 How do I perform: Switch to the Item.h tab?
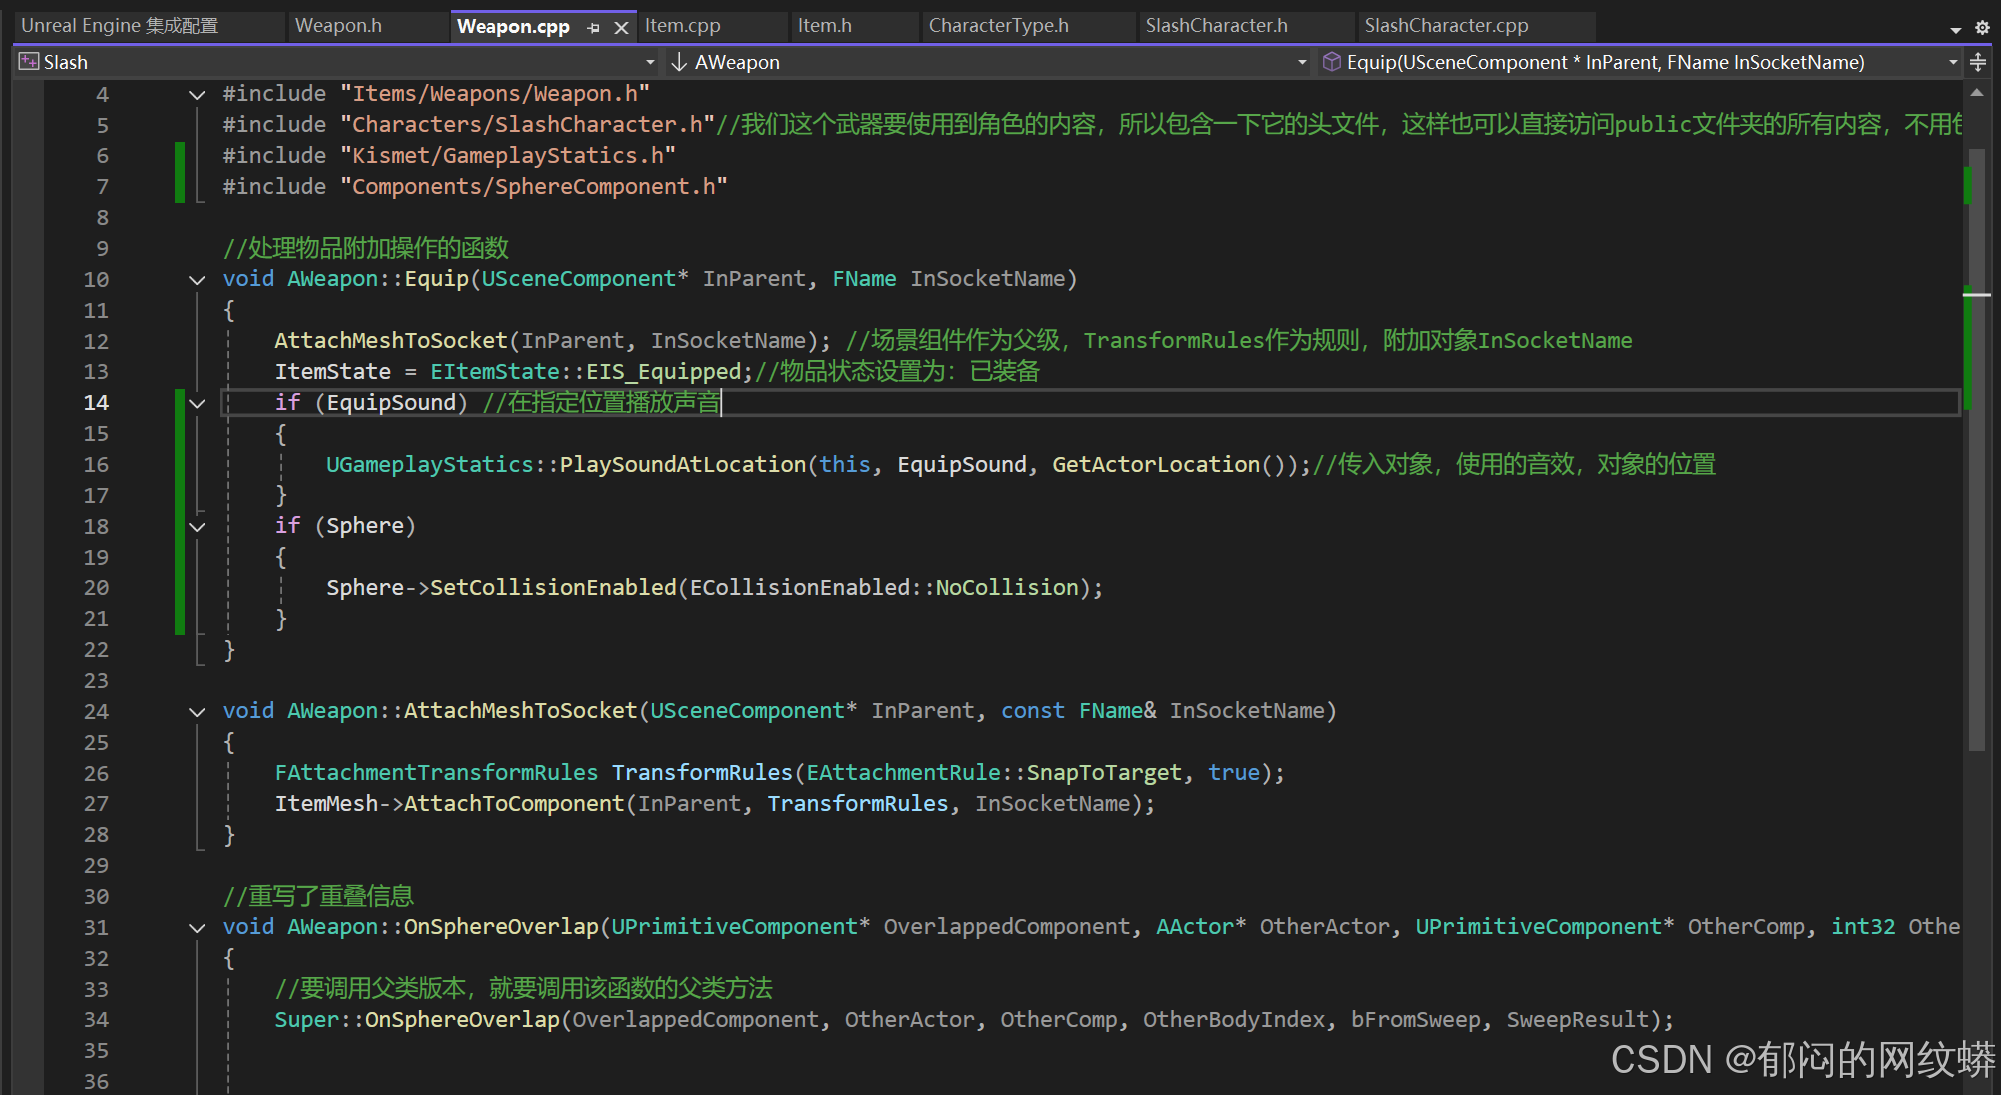pos(824,26)
